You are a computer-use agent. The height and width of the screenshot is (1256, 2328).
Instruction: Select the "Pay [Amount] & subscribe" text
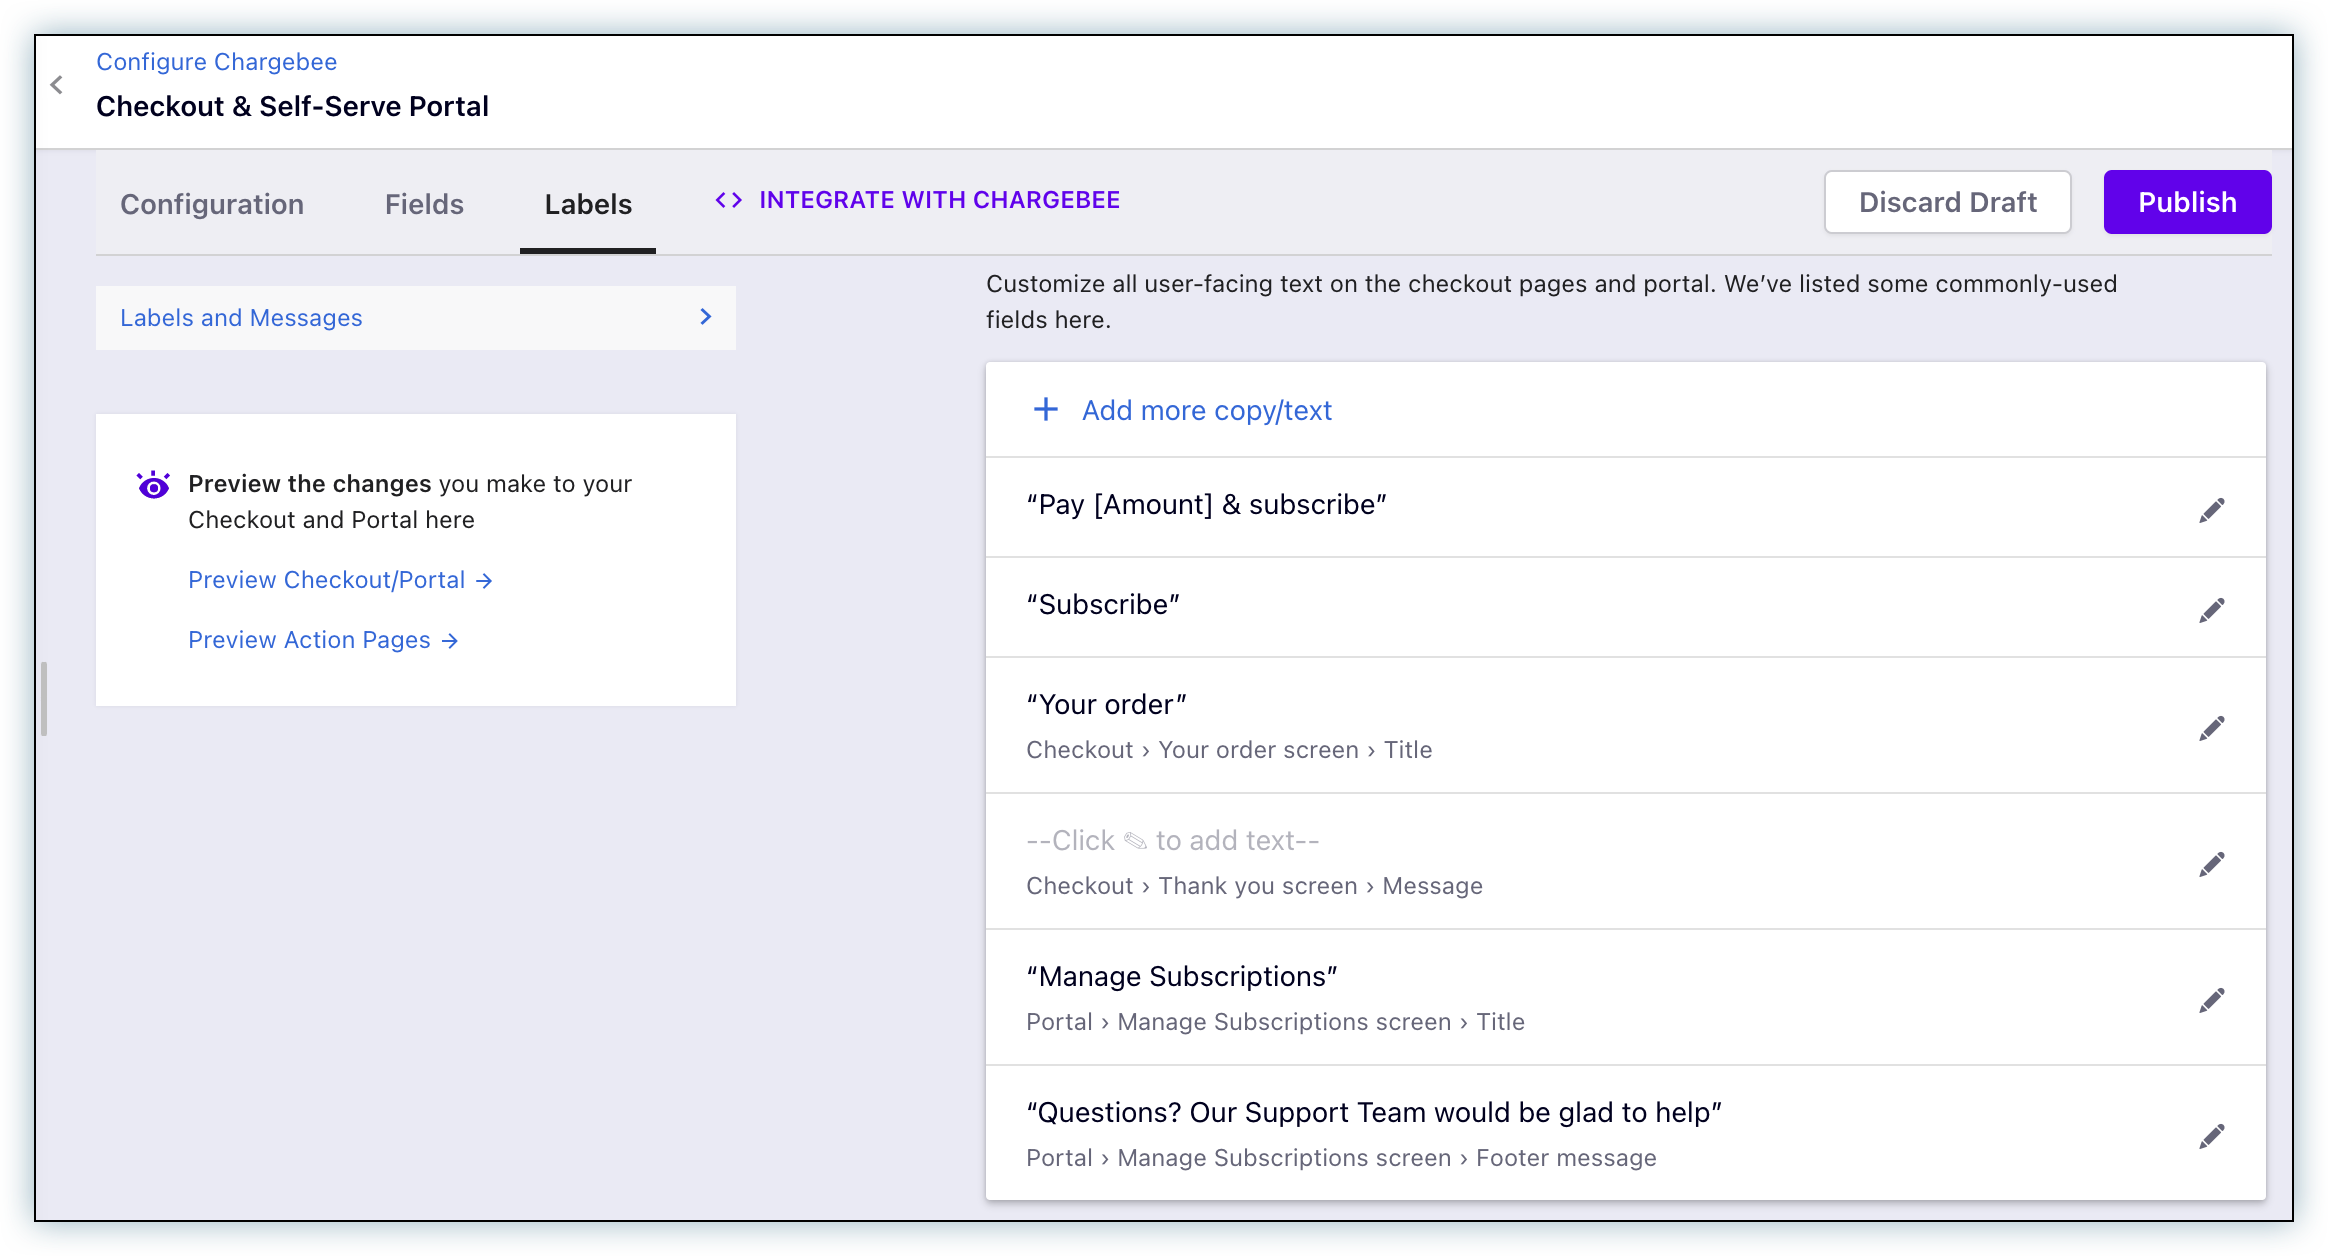coord(1206,505)
